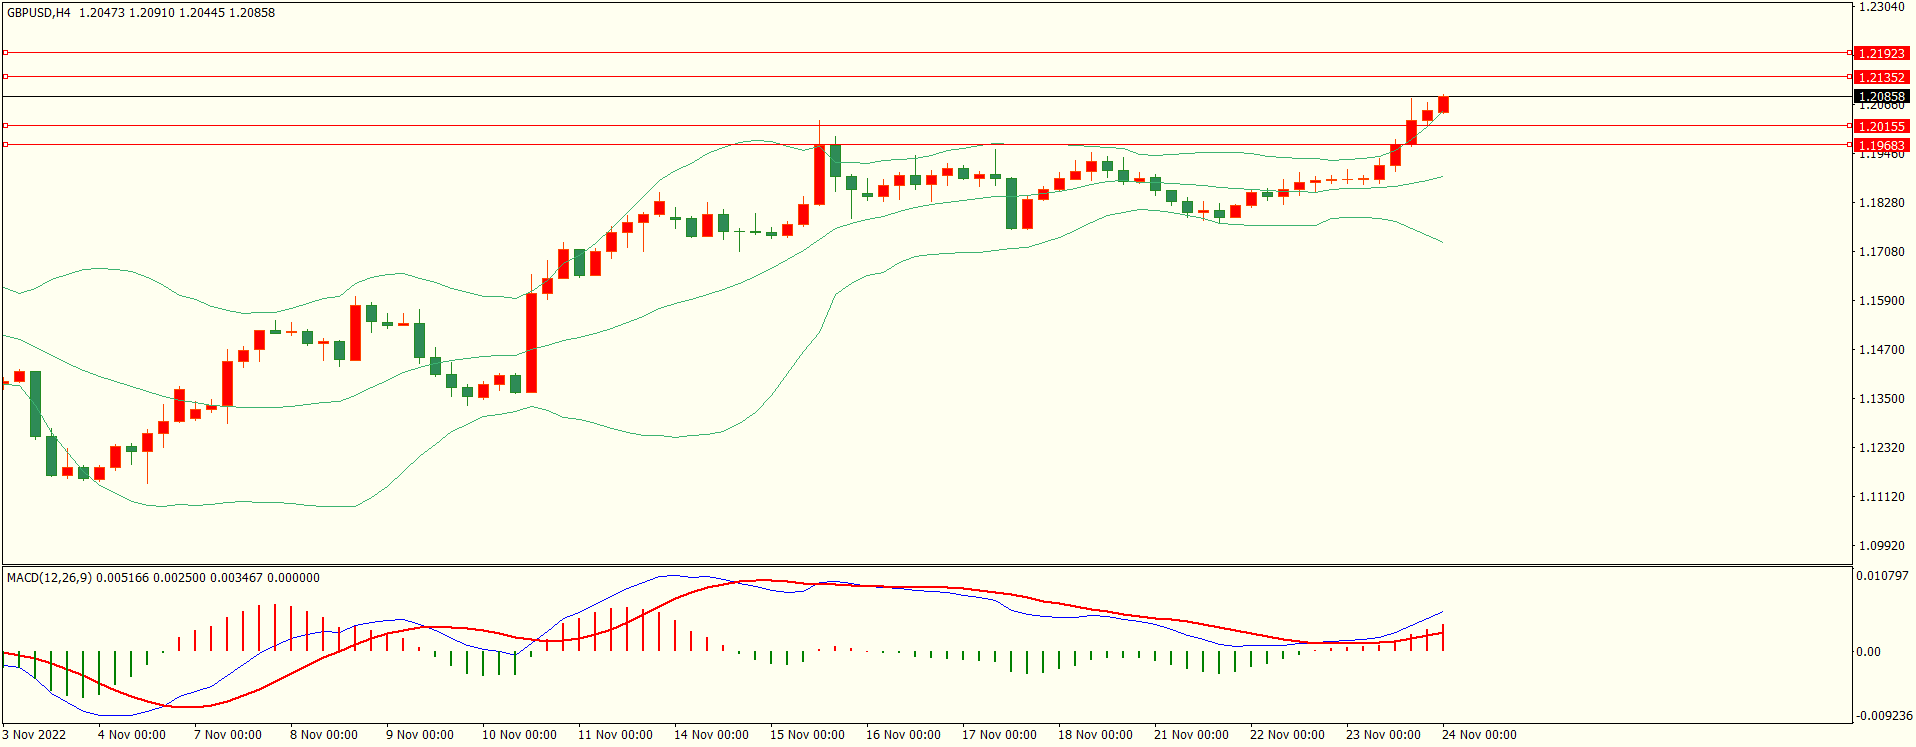Click the 24 Nov 00:00 date label
This screenshot has height=747, width=1916.
1479,735
